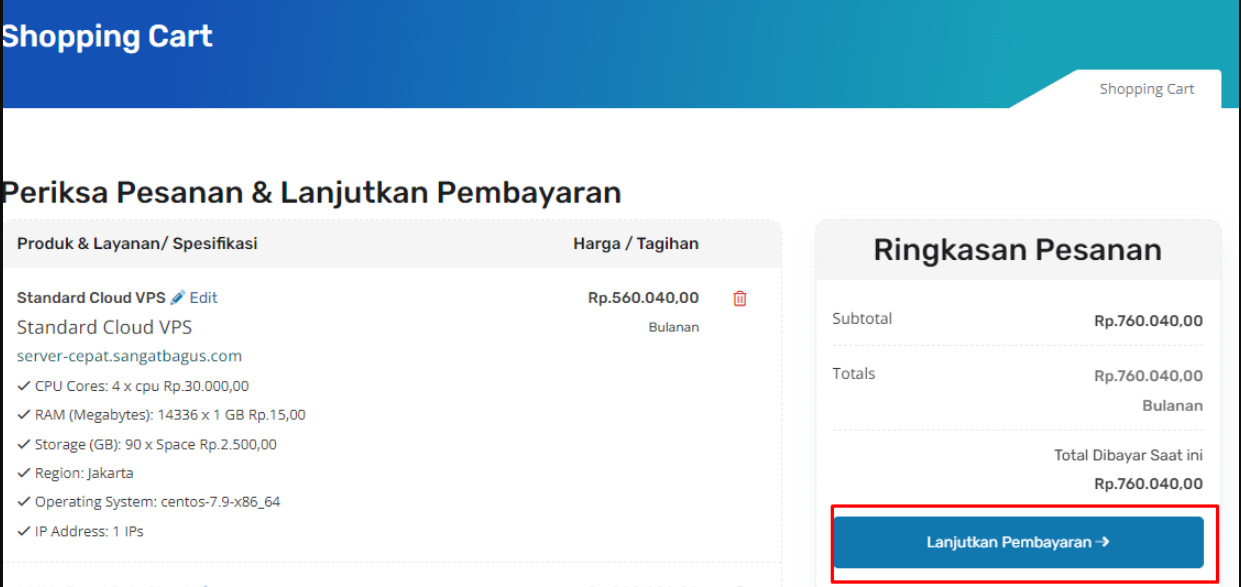Click the Produk & Layanan/ Spesifikasi header
Viewport: 1241px width, 587px height.
137,243
